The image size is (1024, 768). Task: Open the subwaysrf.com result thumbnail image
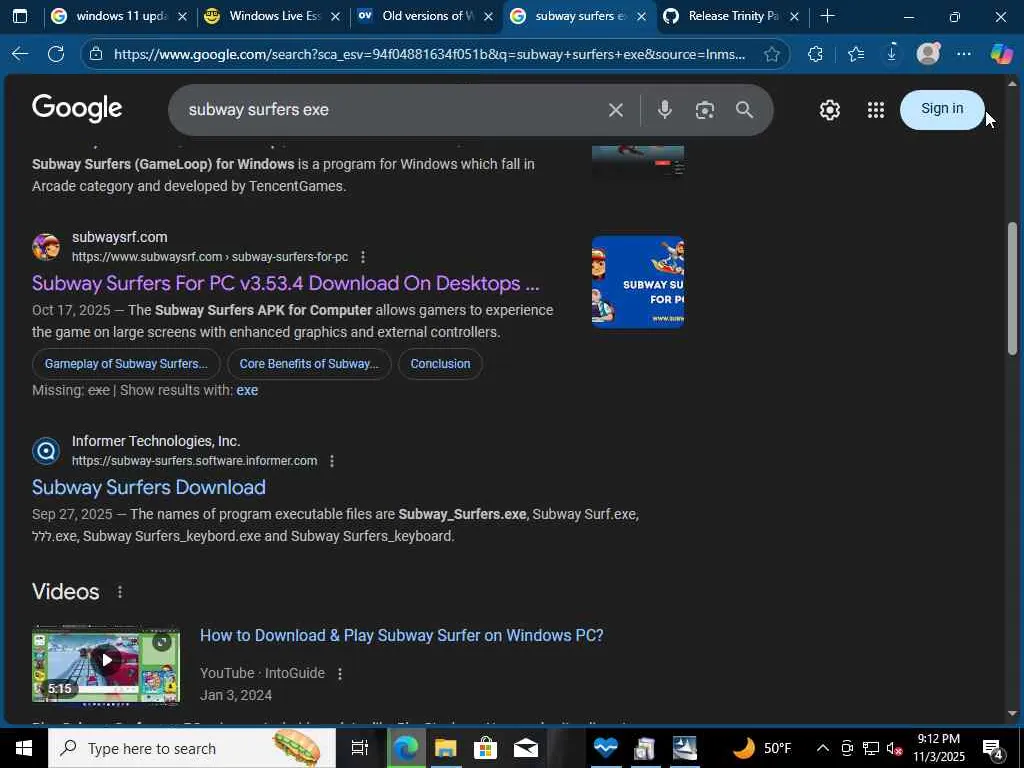[x=637, y=282]
